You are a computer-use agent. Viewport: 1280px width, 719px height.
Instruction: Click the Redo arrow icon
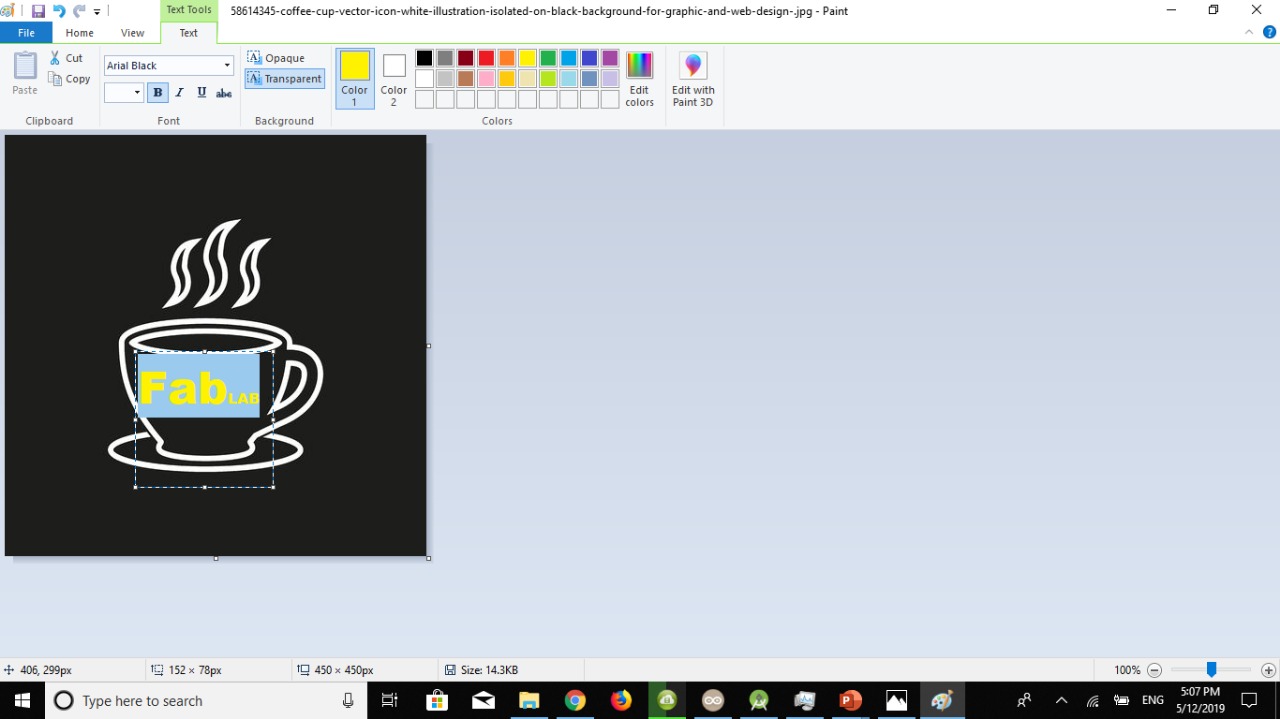tap(79, 11)
